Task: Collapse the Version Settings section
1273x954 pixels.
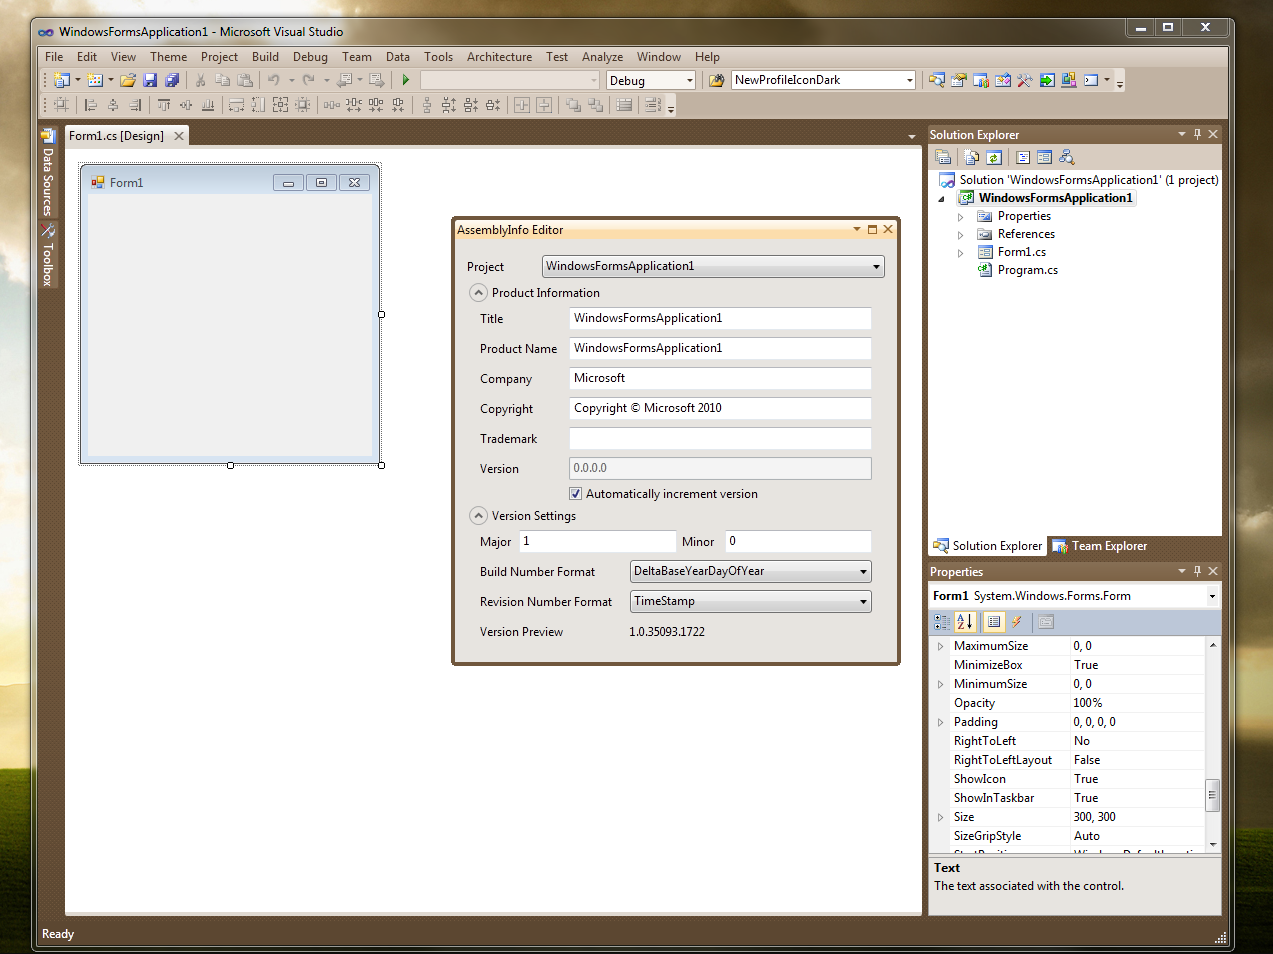Action: [478, 516]
